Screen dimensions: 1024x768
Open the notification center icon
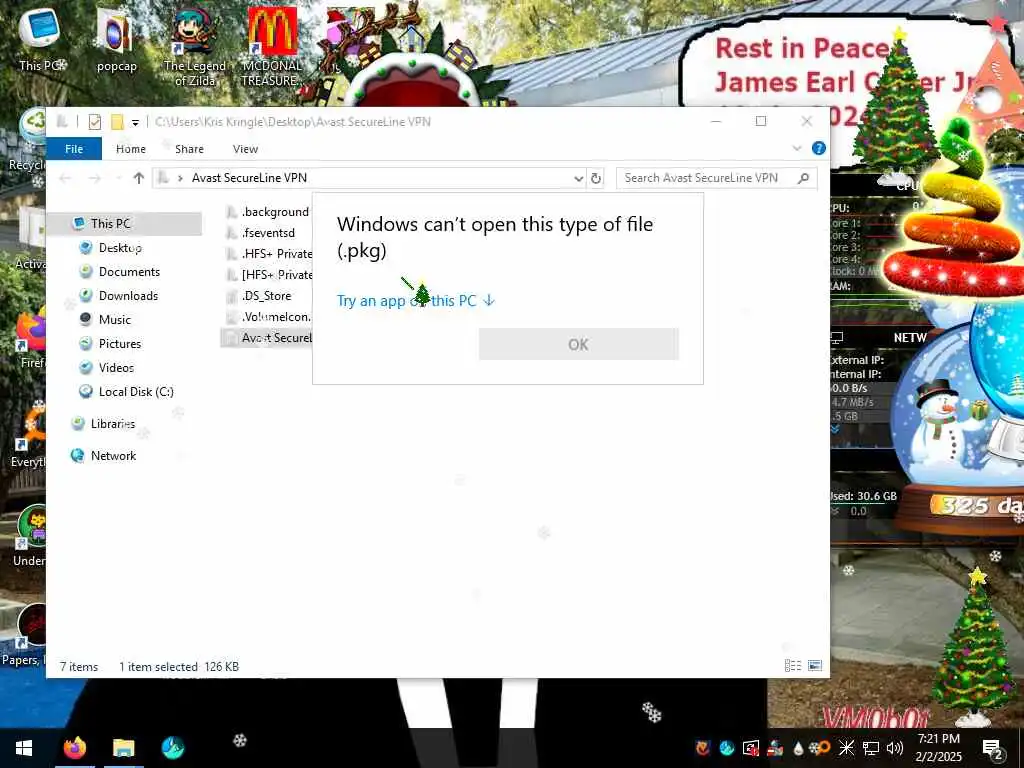pos(993,748)
